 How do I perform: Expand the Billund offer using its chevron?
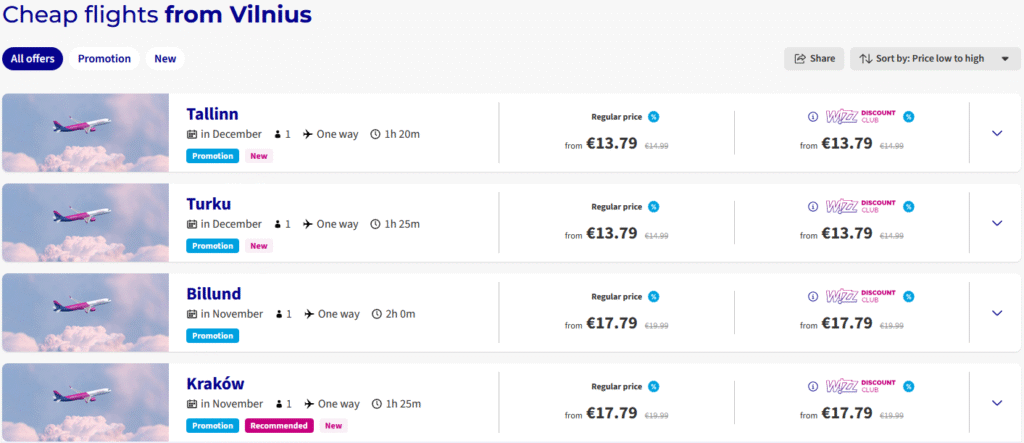996,313
